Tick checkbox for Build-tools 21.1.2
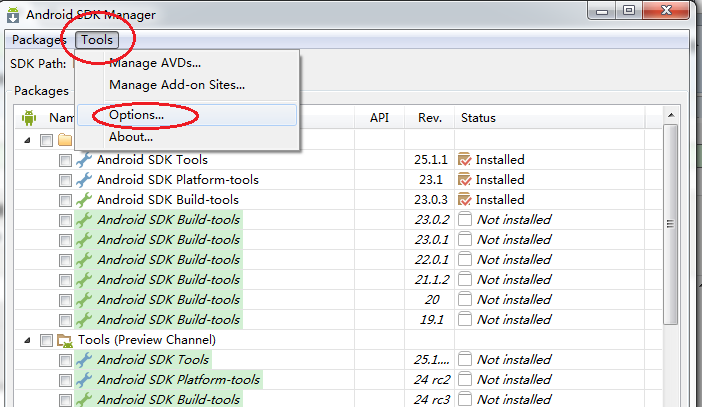 tap(65, 280)
